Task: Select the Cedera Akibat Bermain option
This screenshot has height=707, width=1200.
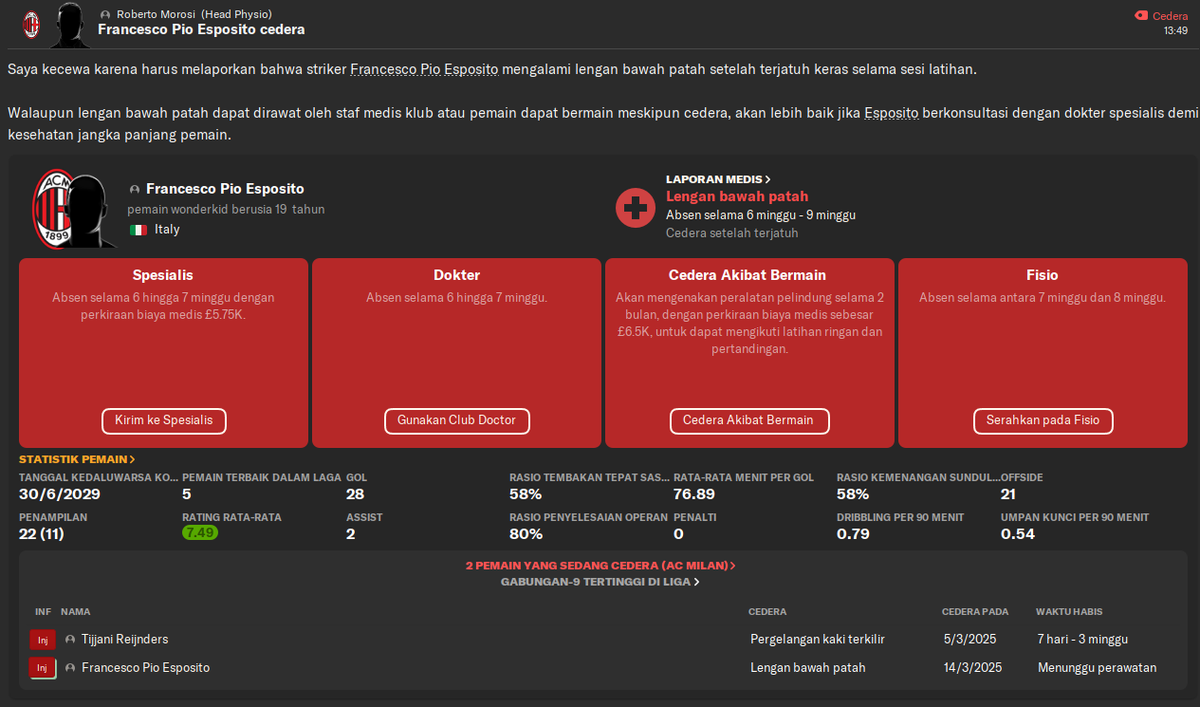Action: [749, 420]
